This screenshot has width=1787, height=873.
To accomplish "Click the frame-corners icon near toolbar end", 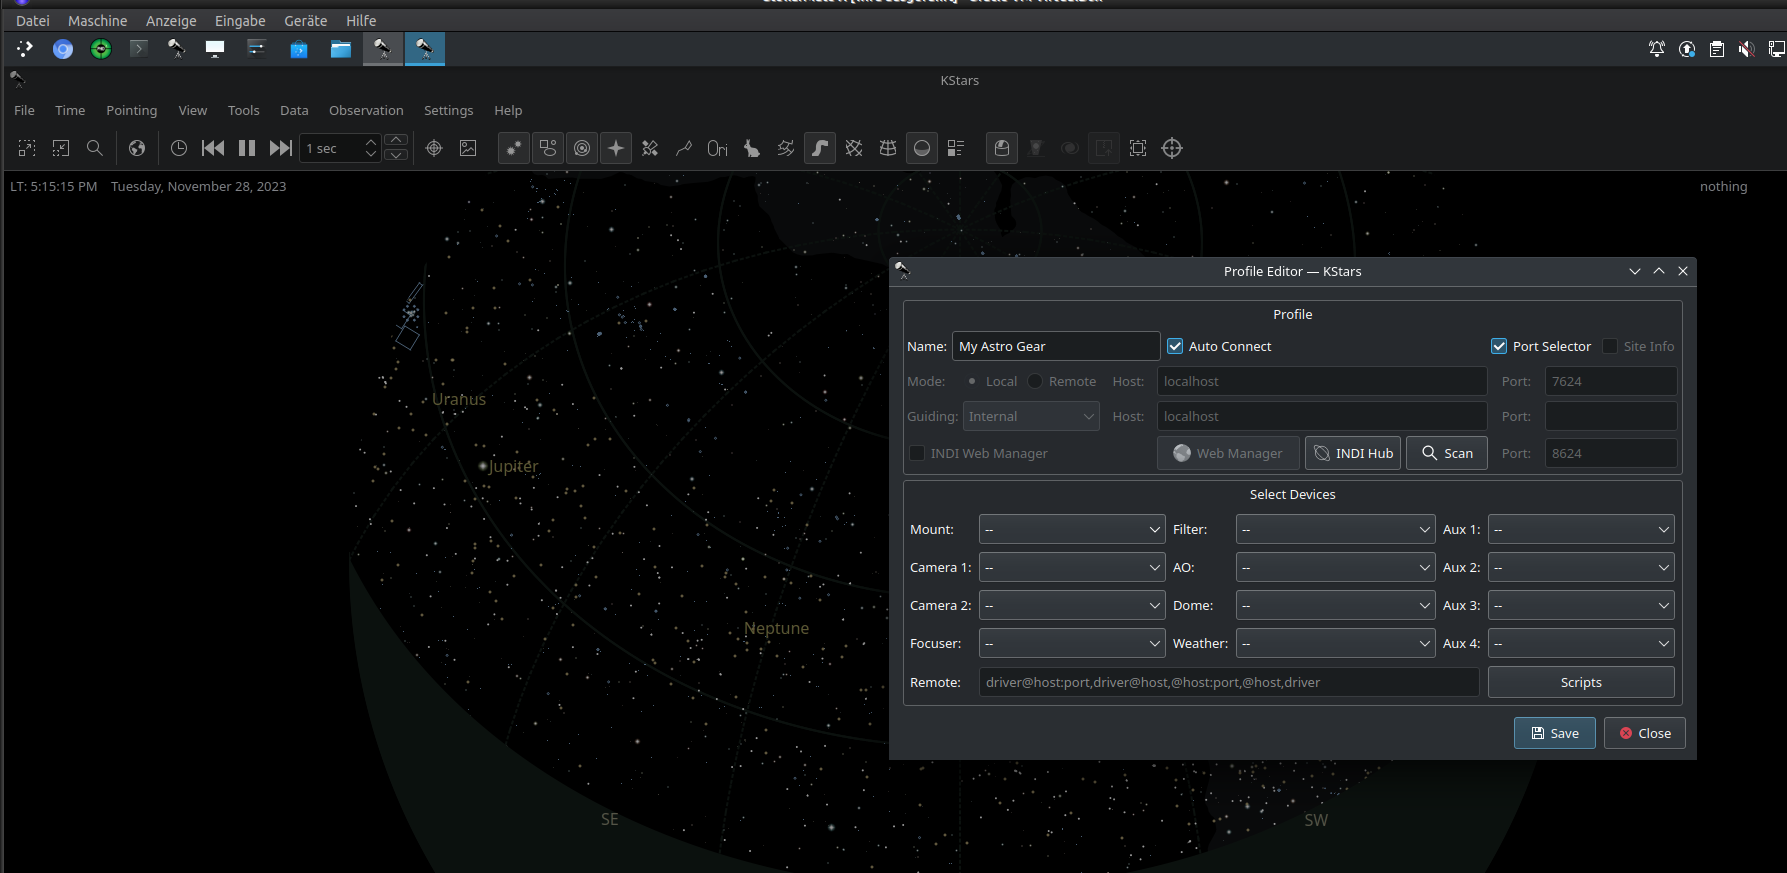I will click(x=1138, y=148).
